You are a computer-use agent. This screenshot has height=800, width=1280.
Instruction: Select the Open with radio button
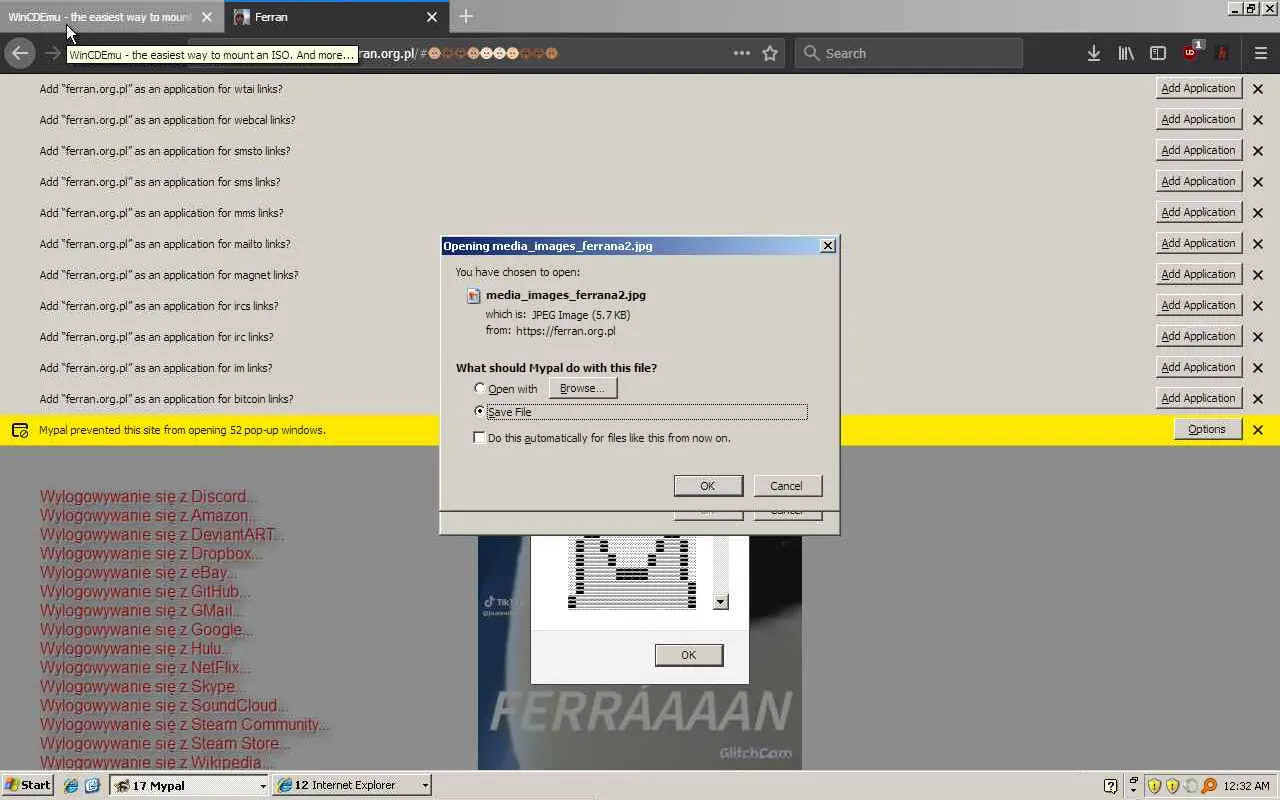pyautogui.click(x=480, y=388)
